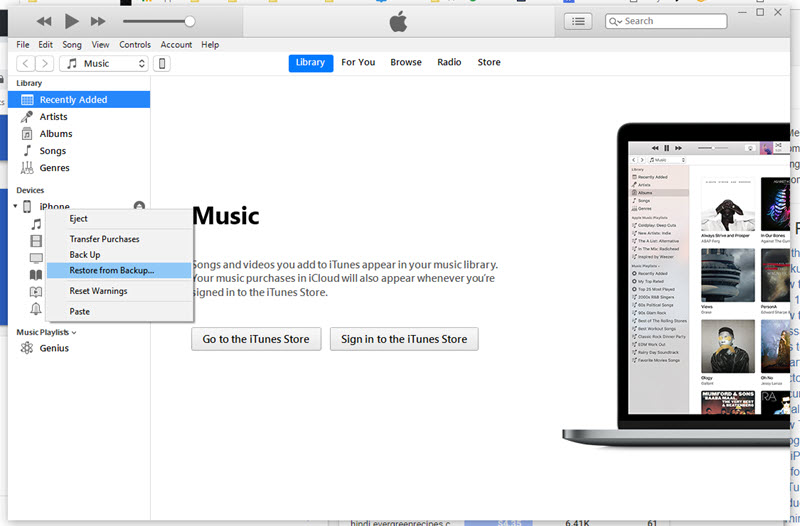Go back with the left arrow button
The width and height of the screenshot is (800, 526).
tap(26, 64)
